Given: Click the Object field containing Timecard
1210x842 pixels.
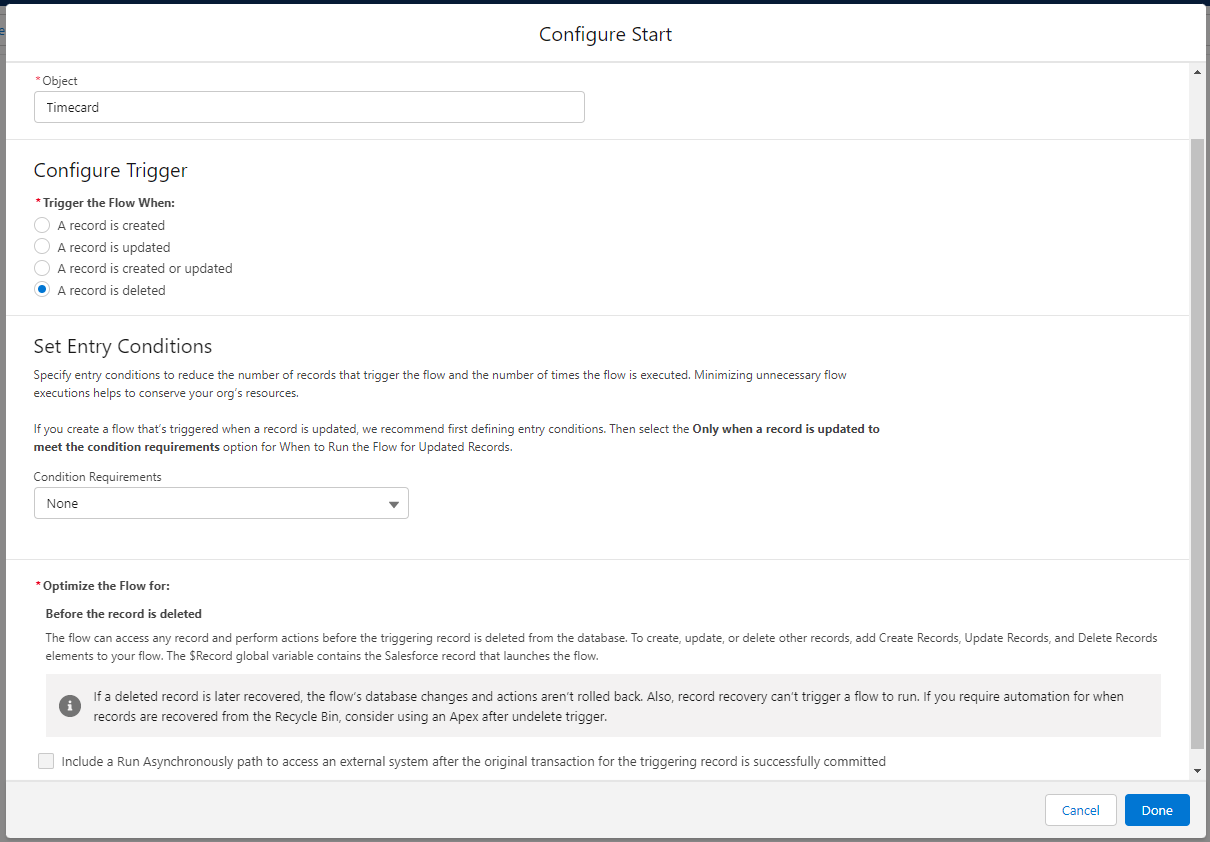Looking at the screenshot, I should (309, 107).
